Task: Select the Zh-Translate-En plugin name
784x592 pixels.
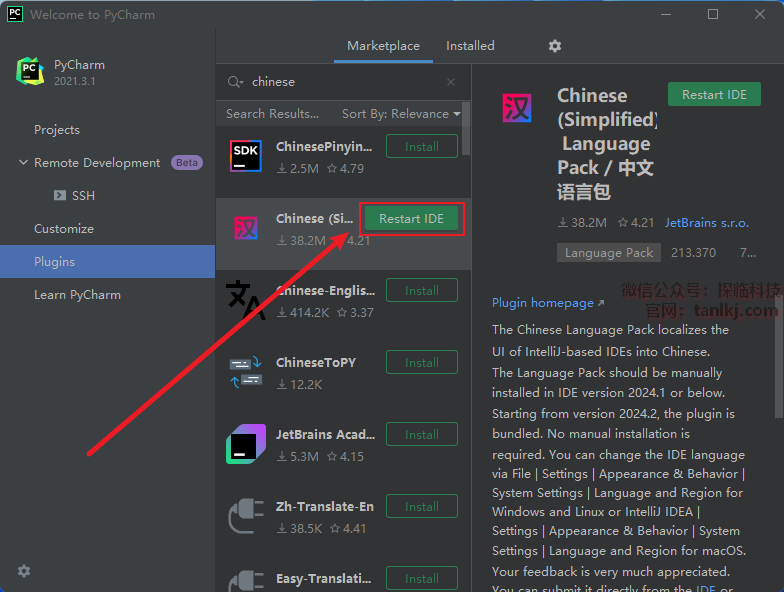Action: coord(325,506)
